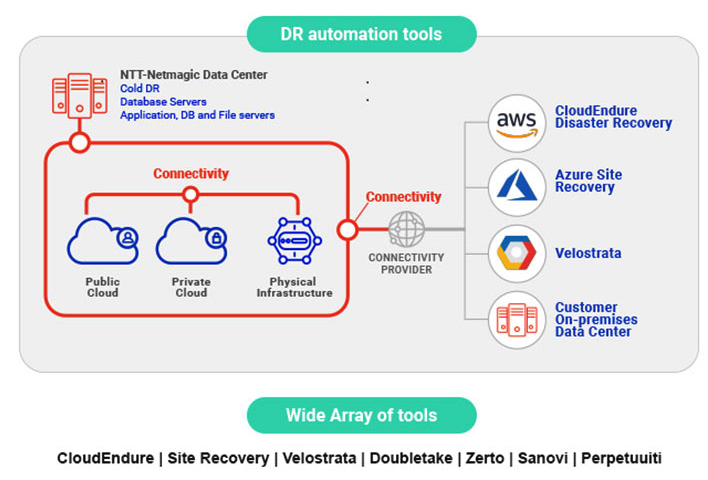Viewport: 708px width, 480px height.
Task: Click the DR automation tools banner
Action: 362,34
